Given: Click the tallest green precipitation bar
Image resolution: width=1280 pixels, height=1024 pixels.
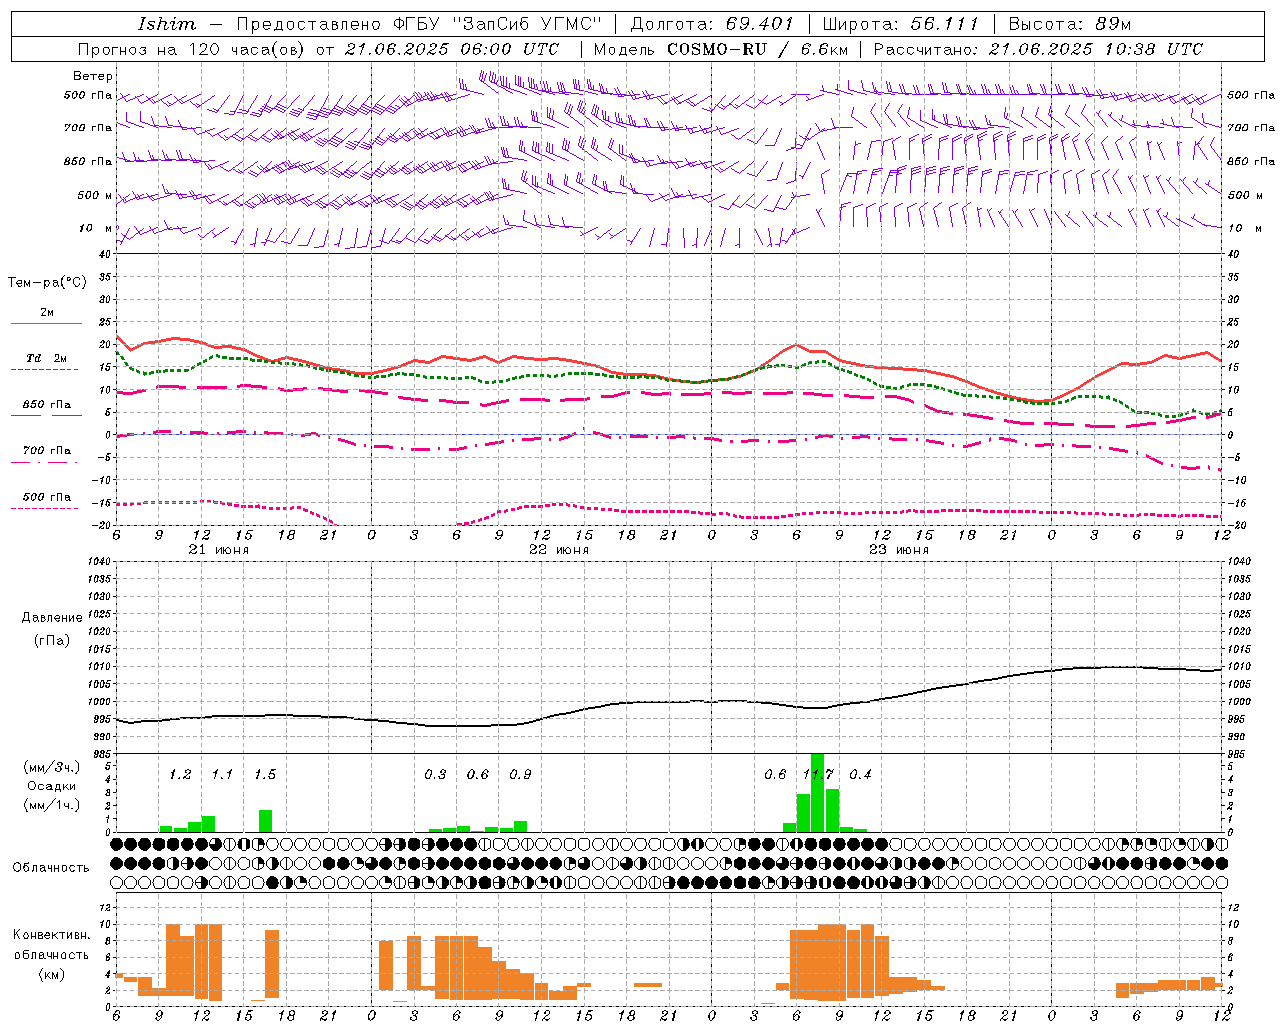Looking at the screenshot, I should click(818, 793).
